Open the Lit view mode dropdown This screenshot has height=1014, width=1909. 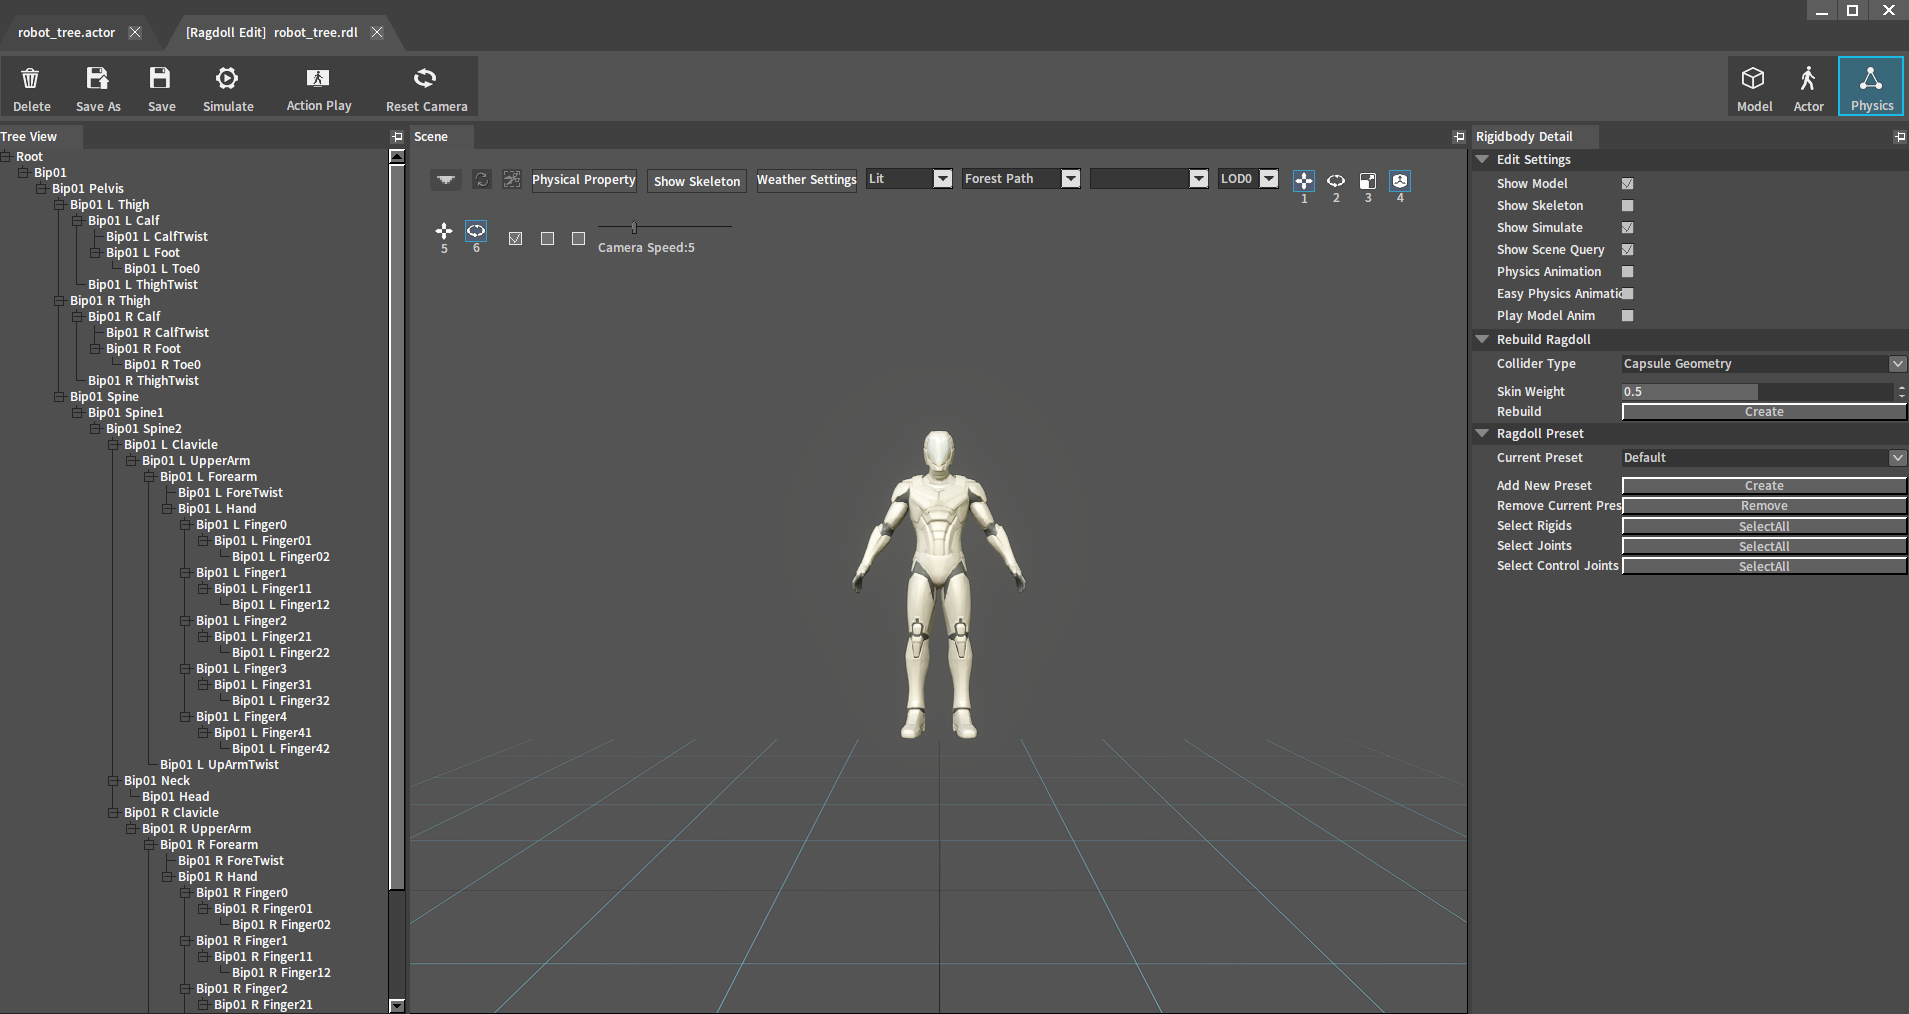(x=909, y=179)
